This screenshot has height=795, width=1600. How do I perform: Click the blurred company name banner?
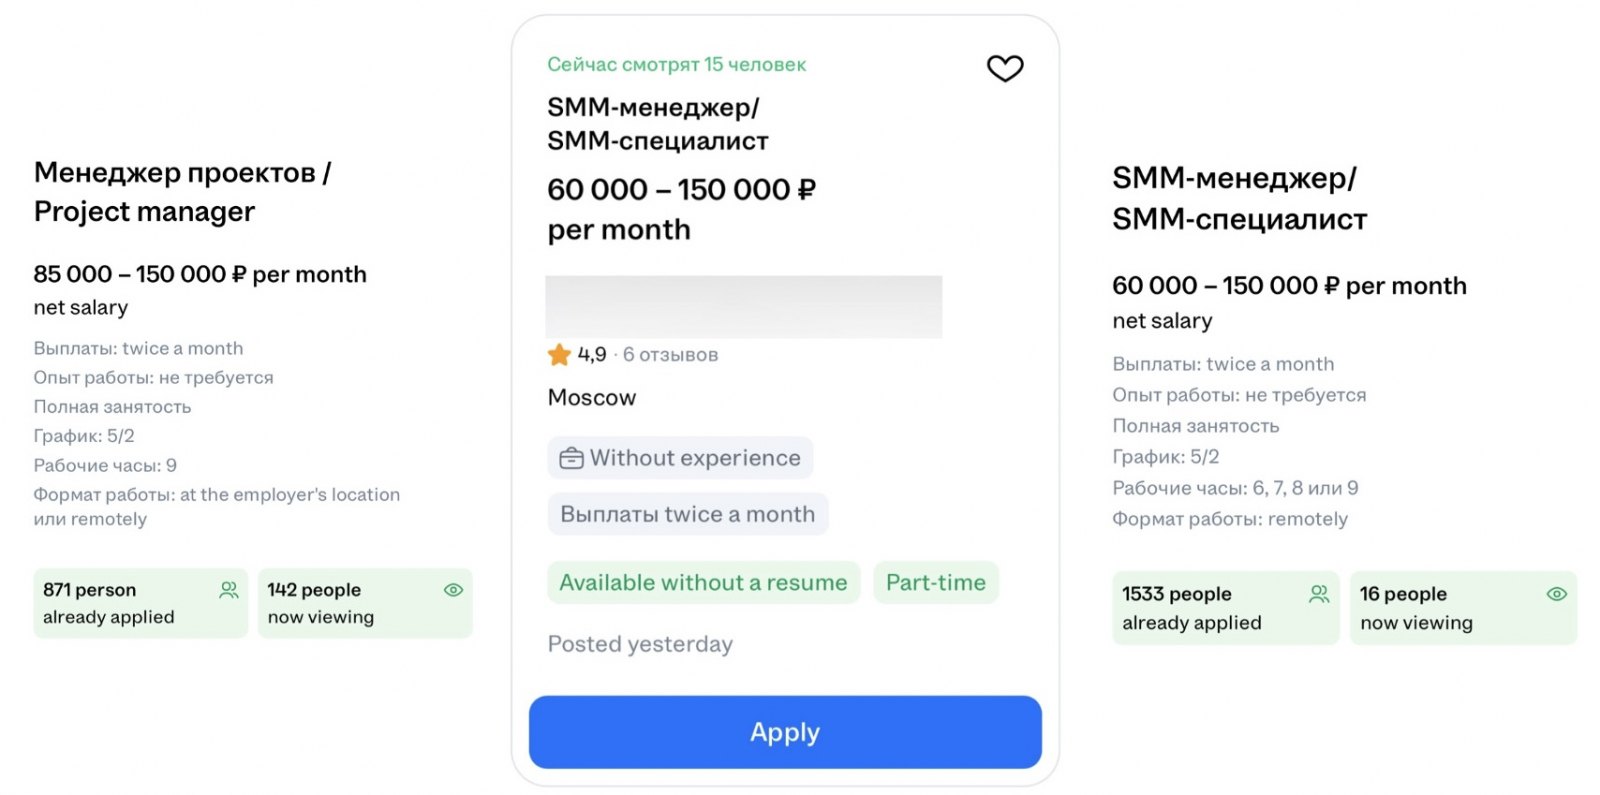(x=743, y=306)
